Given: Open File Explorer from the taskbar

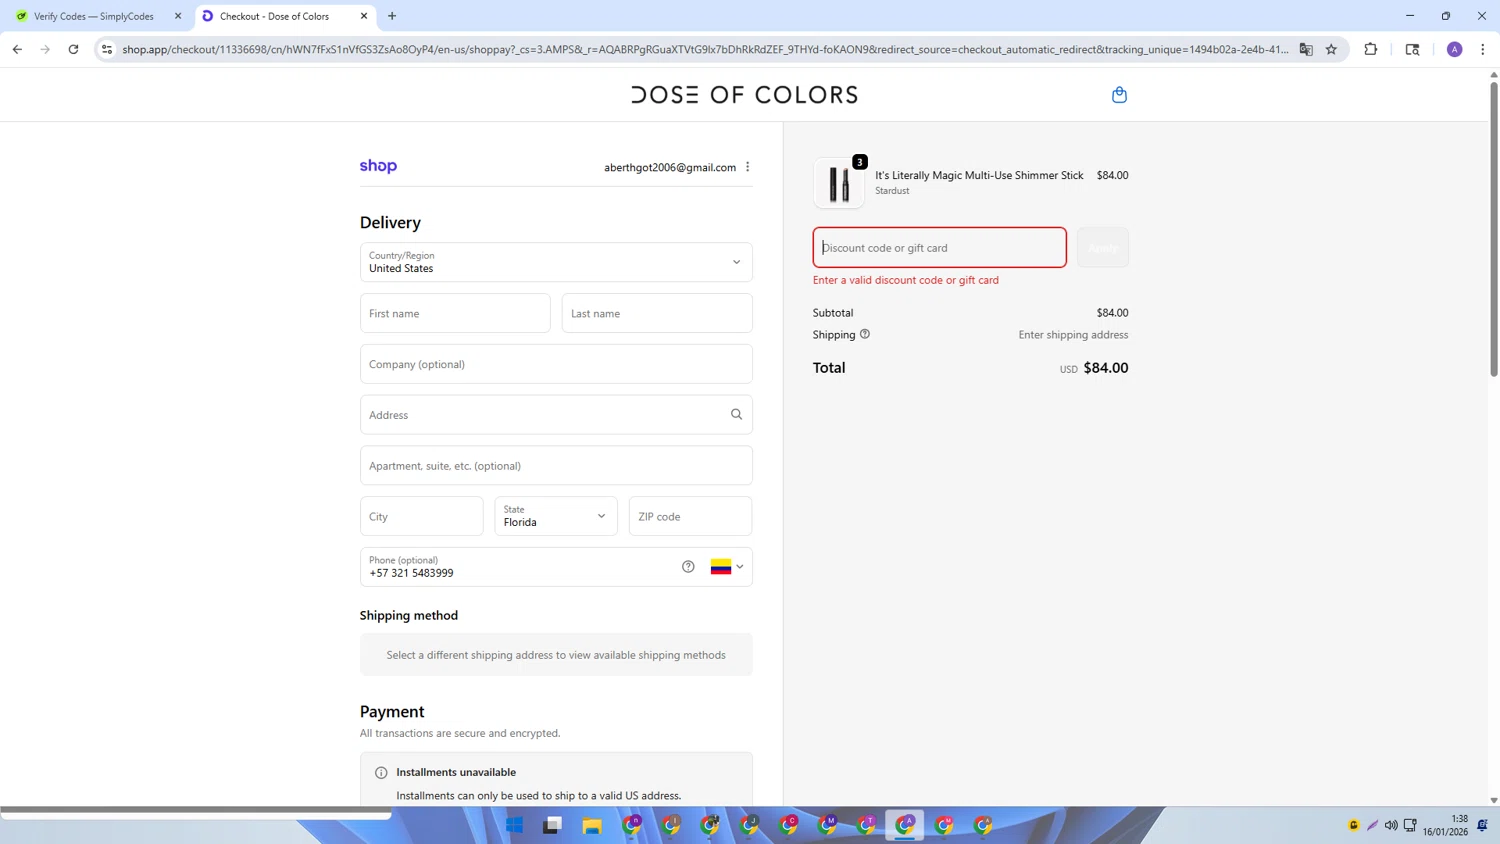Looking at the screenshot, I should click(592, 825).
